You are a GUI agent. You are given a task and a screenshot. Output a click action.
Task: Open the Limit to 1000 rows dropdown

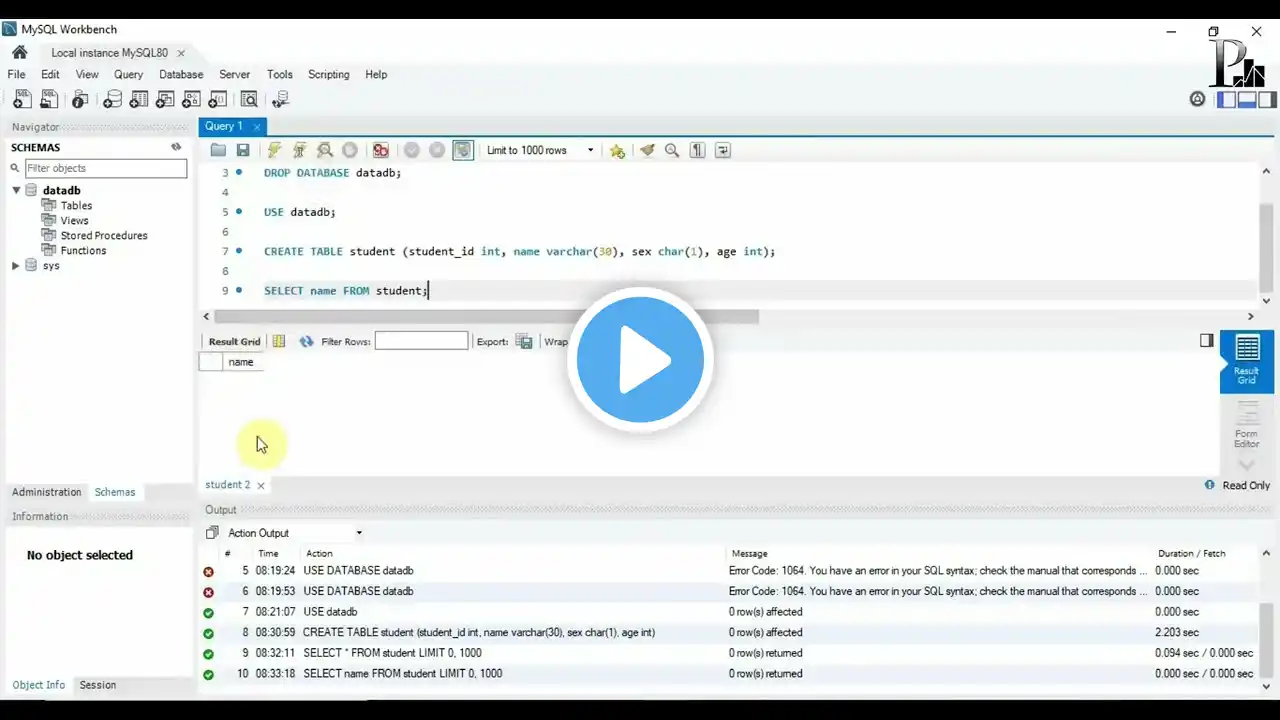[539, 150]
